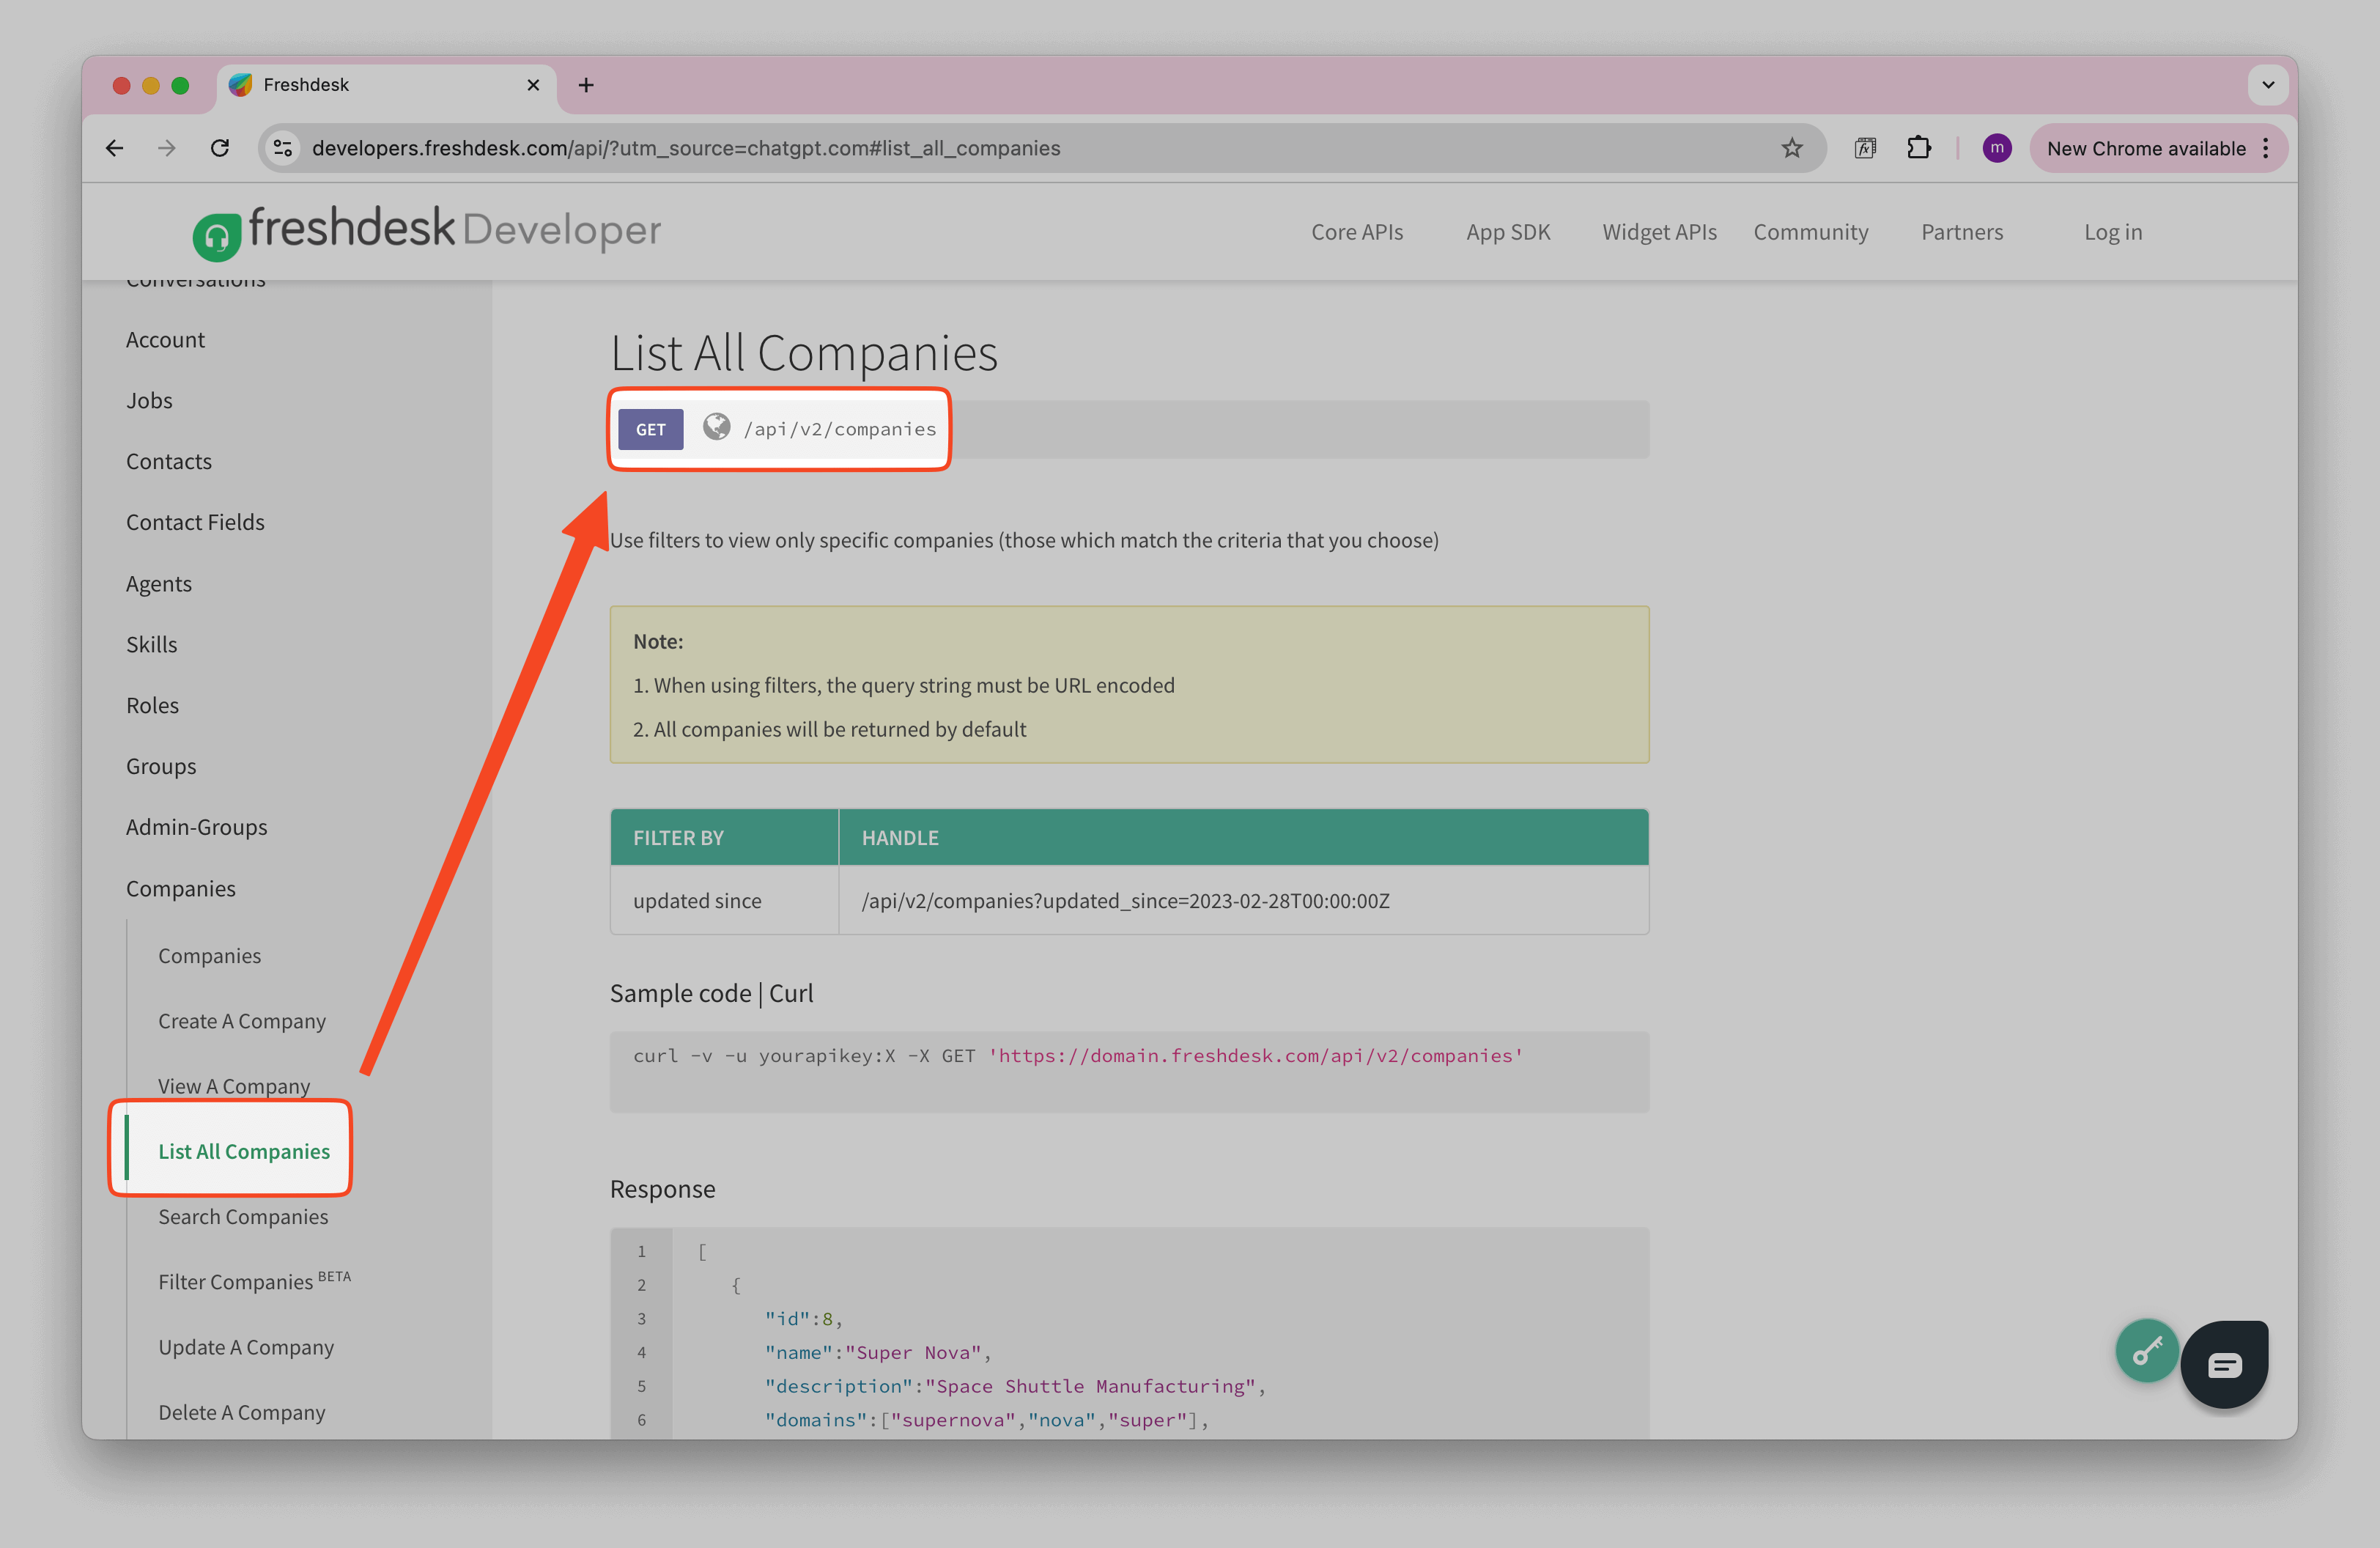
Task: Open a new tab with plus icon
Action: coord(586,85)
